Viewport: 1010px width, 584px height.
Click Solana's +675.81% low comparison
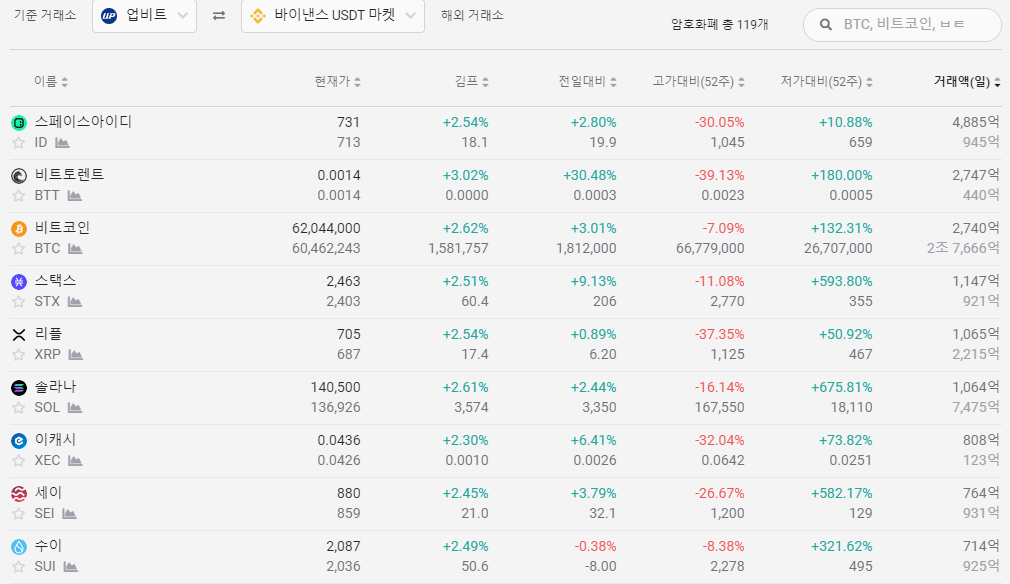[841, 387]
